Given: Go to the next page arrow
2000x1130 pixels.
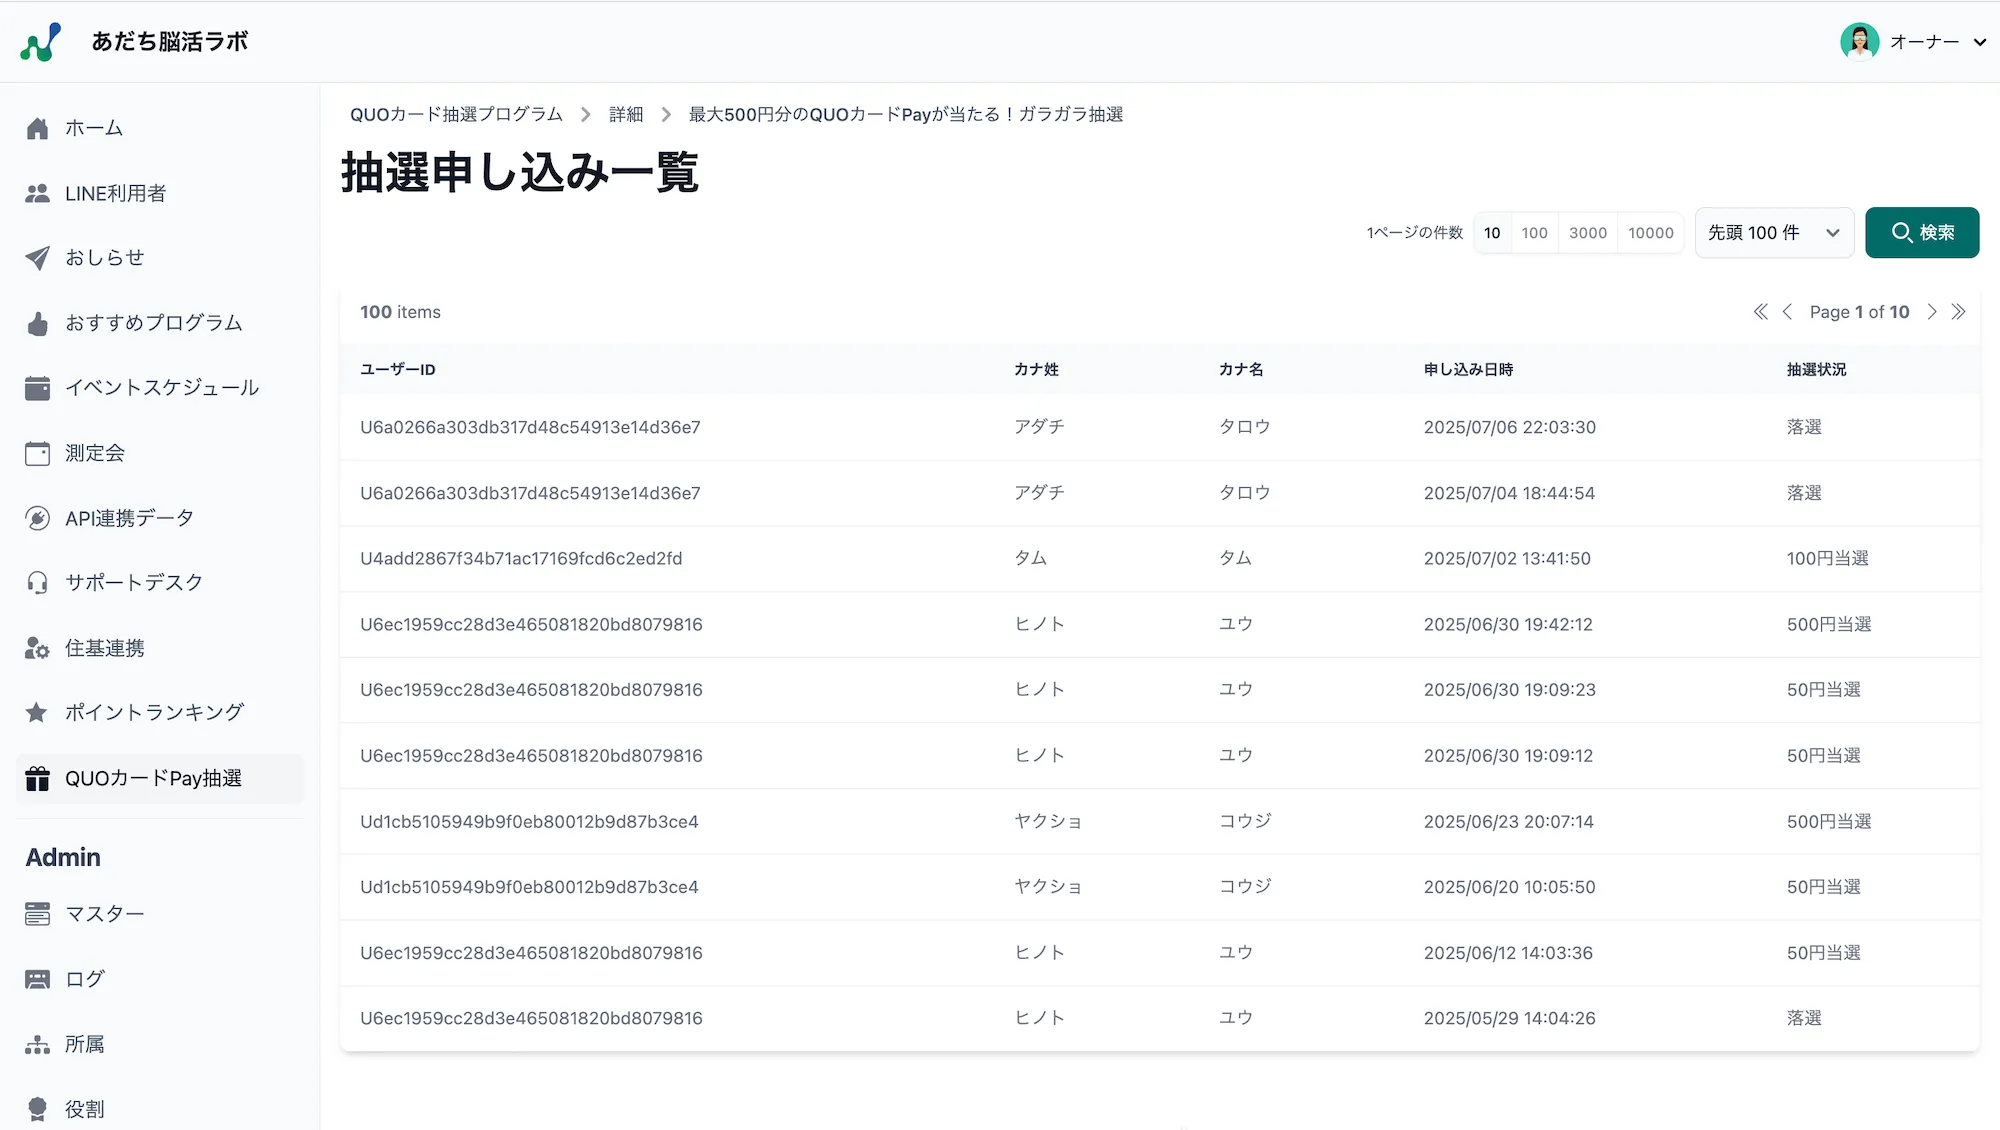Looking at the screenshot, I should coord(1932,312).
